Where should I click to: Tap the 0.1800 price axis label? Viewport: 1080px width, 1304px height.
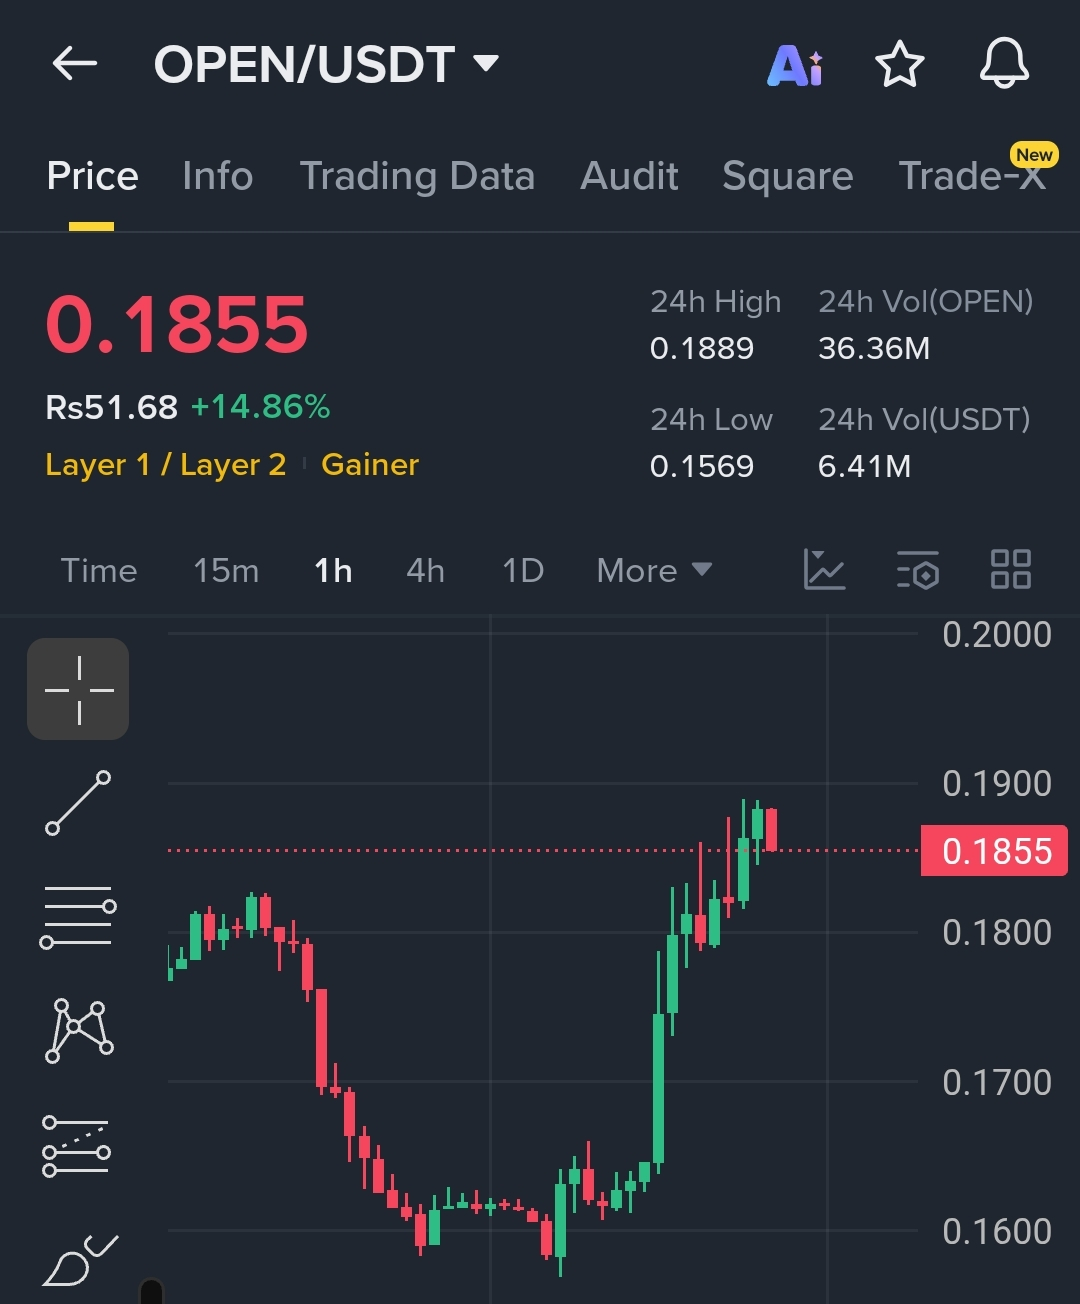pyautogui.click(x=997, y=933)
